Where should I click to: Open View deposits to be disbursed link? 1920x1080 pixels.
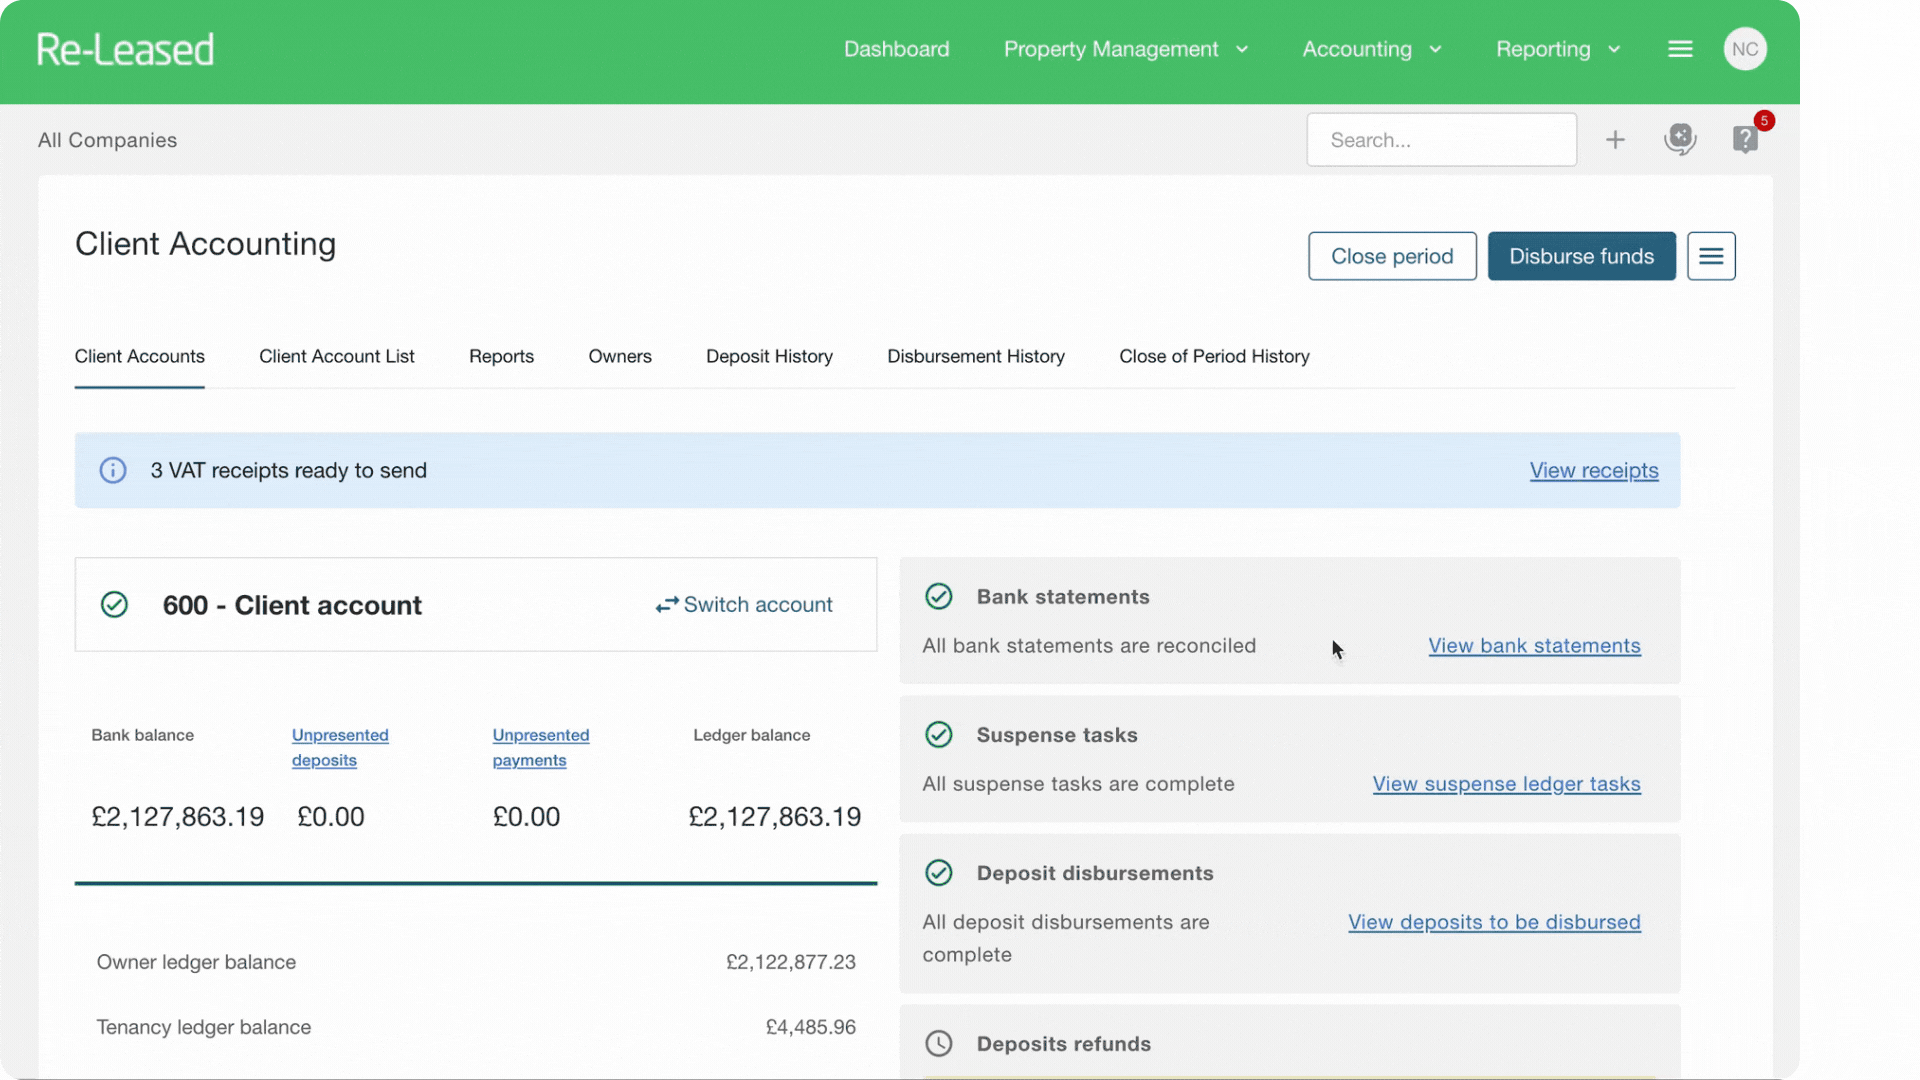[x=1494, y=922]
